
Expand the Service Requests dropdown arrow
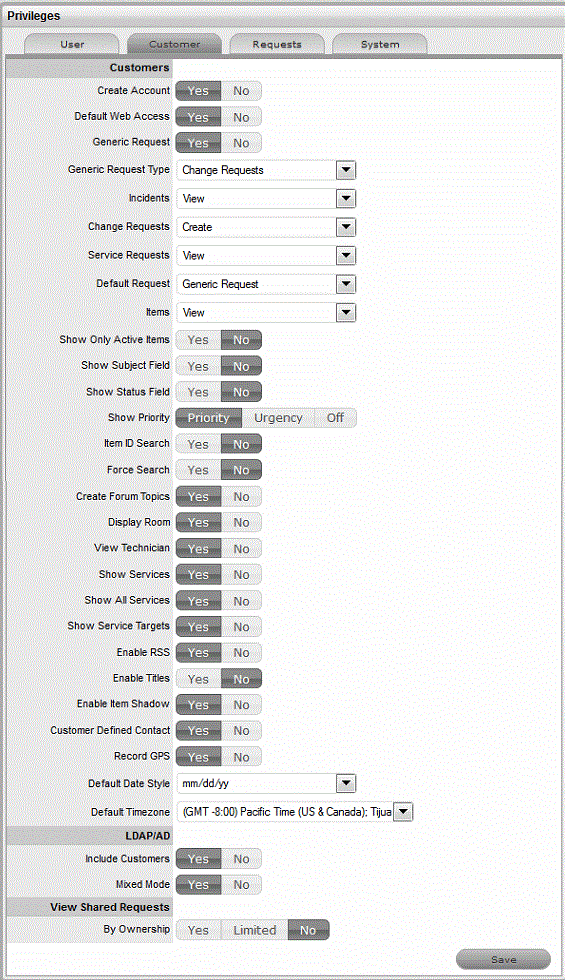tap(346, 256)
